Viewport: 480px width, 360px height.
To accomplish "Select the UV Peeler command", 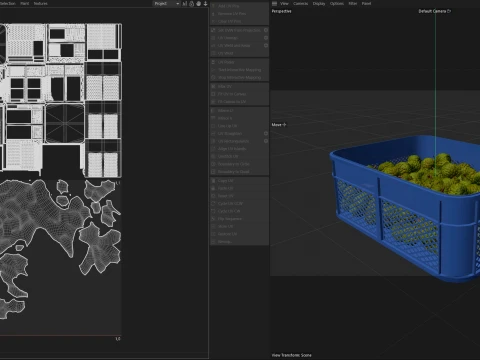I will pyautogui.click(x=239, y=62).
